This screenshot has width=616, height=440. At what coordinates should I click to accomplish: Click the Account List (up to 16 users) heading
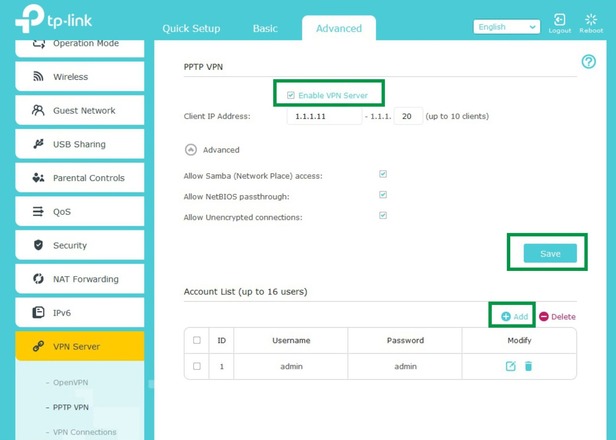(246, 292)
